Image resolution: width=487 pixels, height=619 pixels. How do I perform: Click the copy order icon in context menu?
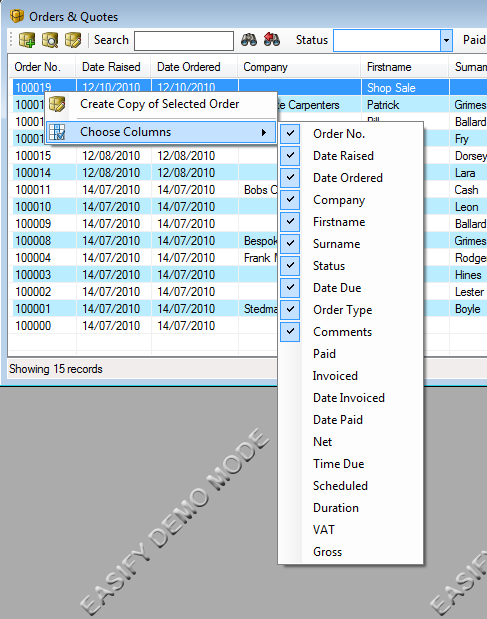click(x=57, y=104)
